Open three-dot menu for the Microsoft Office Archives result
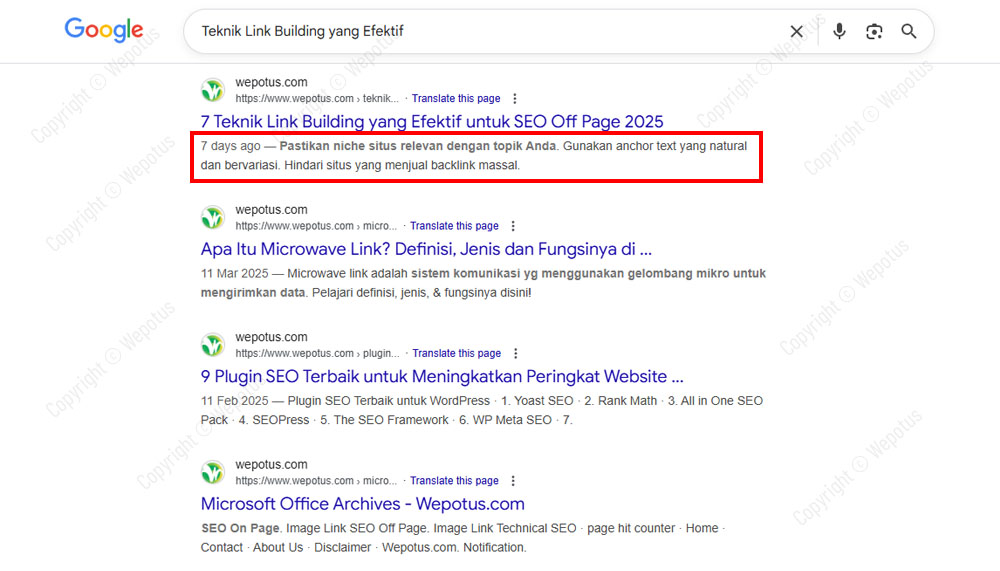 513,481
